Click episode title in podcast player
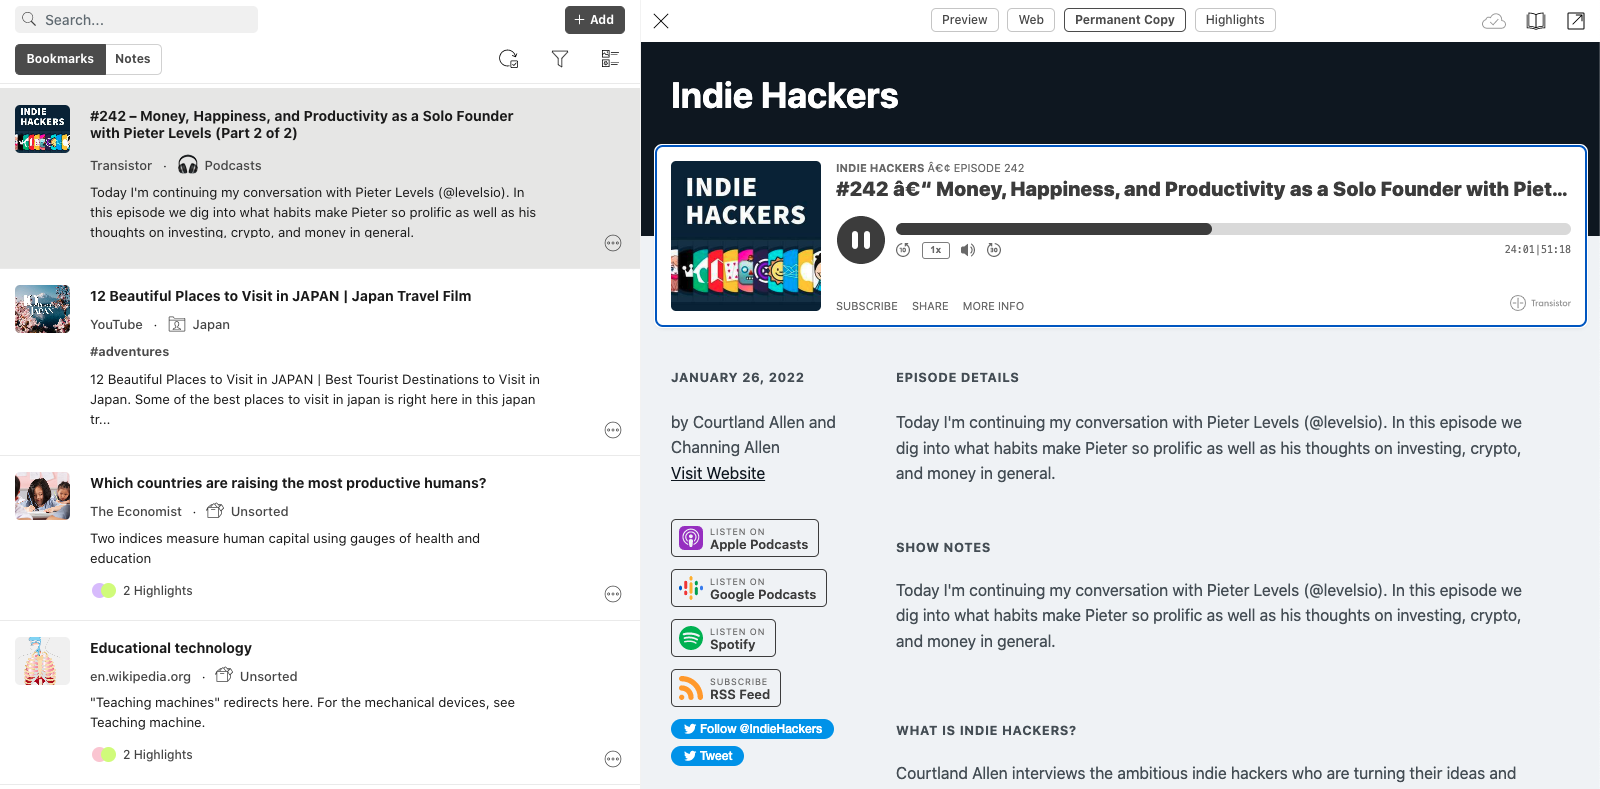Screen dimensions: 1600x789 (1201, 189)
